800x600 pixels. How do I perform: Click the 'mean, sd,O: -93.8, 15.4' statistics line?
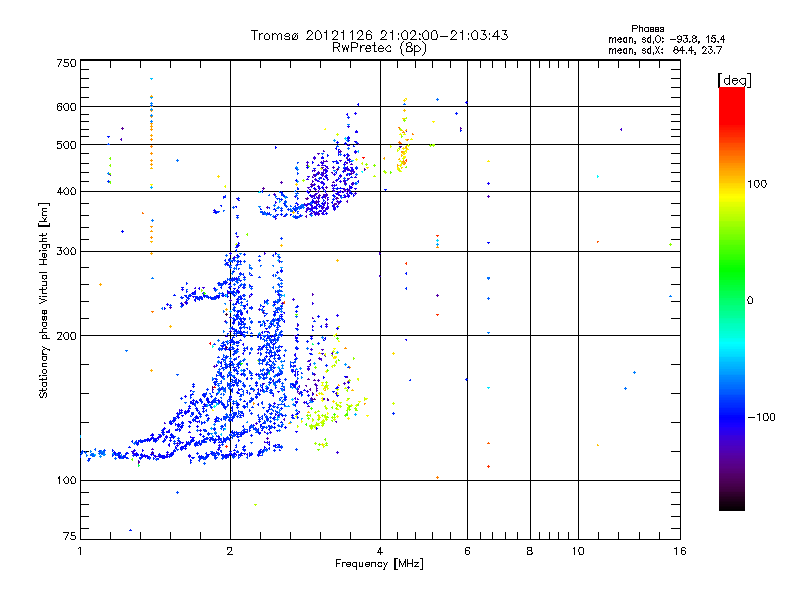[667, 40]
